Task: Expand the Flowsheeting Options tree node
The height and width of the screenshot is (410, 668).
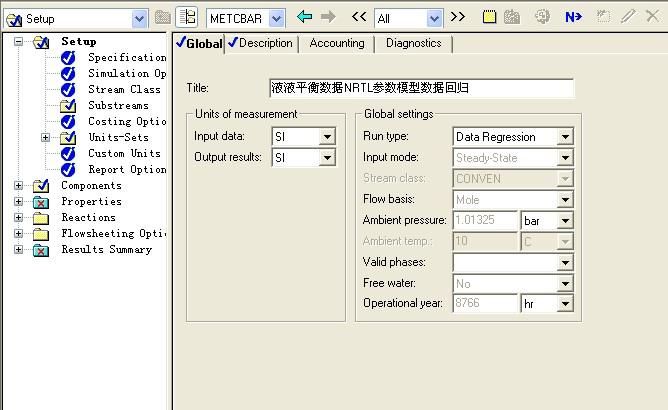Action: point(18,233)
